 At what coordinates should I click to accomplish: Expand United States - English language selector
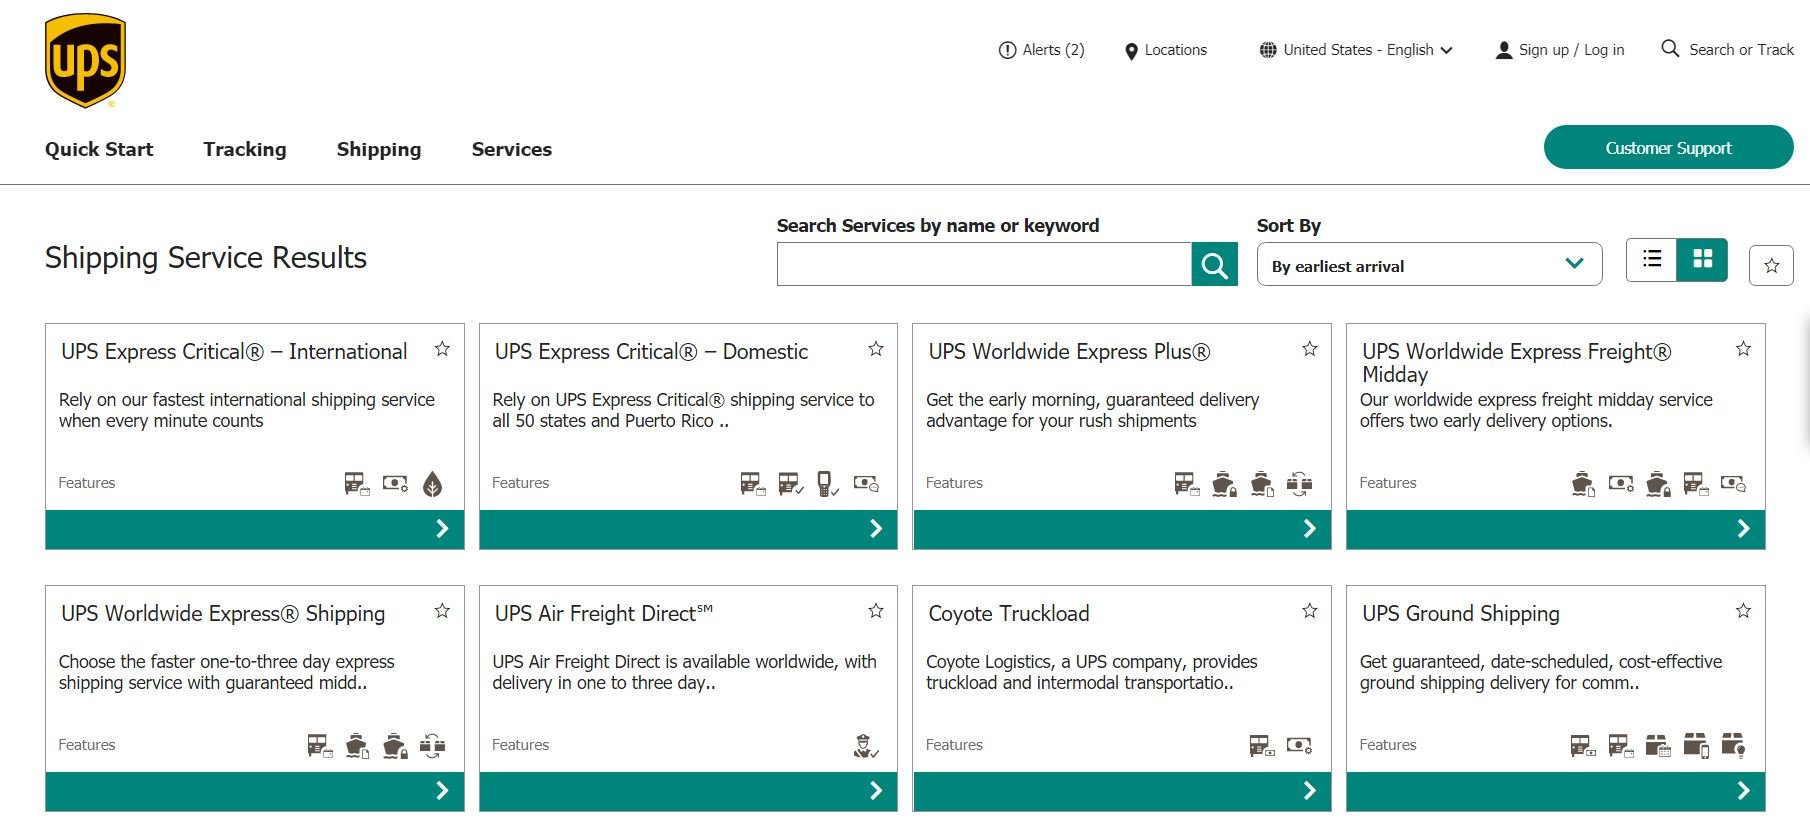click(1356, 50)
